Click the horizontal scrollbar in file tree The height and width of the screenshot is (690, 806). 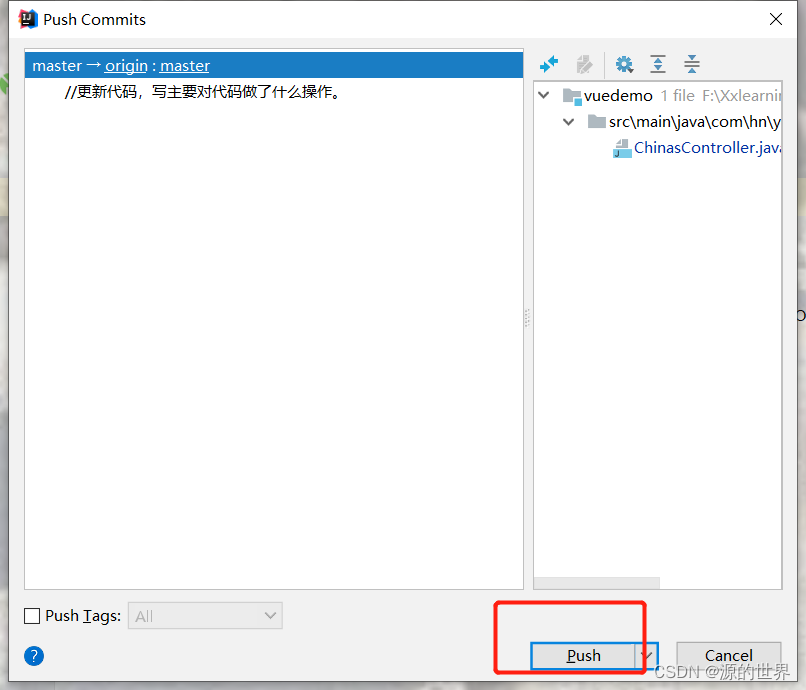pos(596,583)
